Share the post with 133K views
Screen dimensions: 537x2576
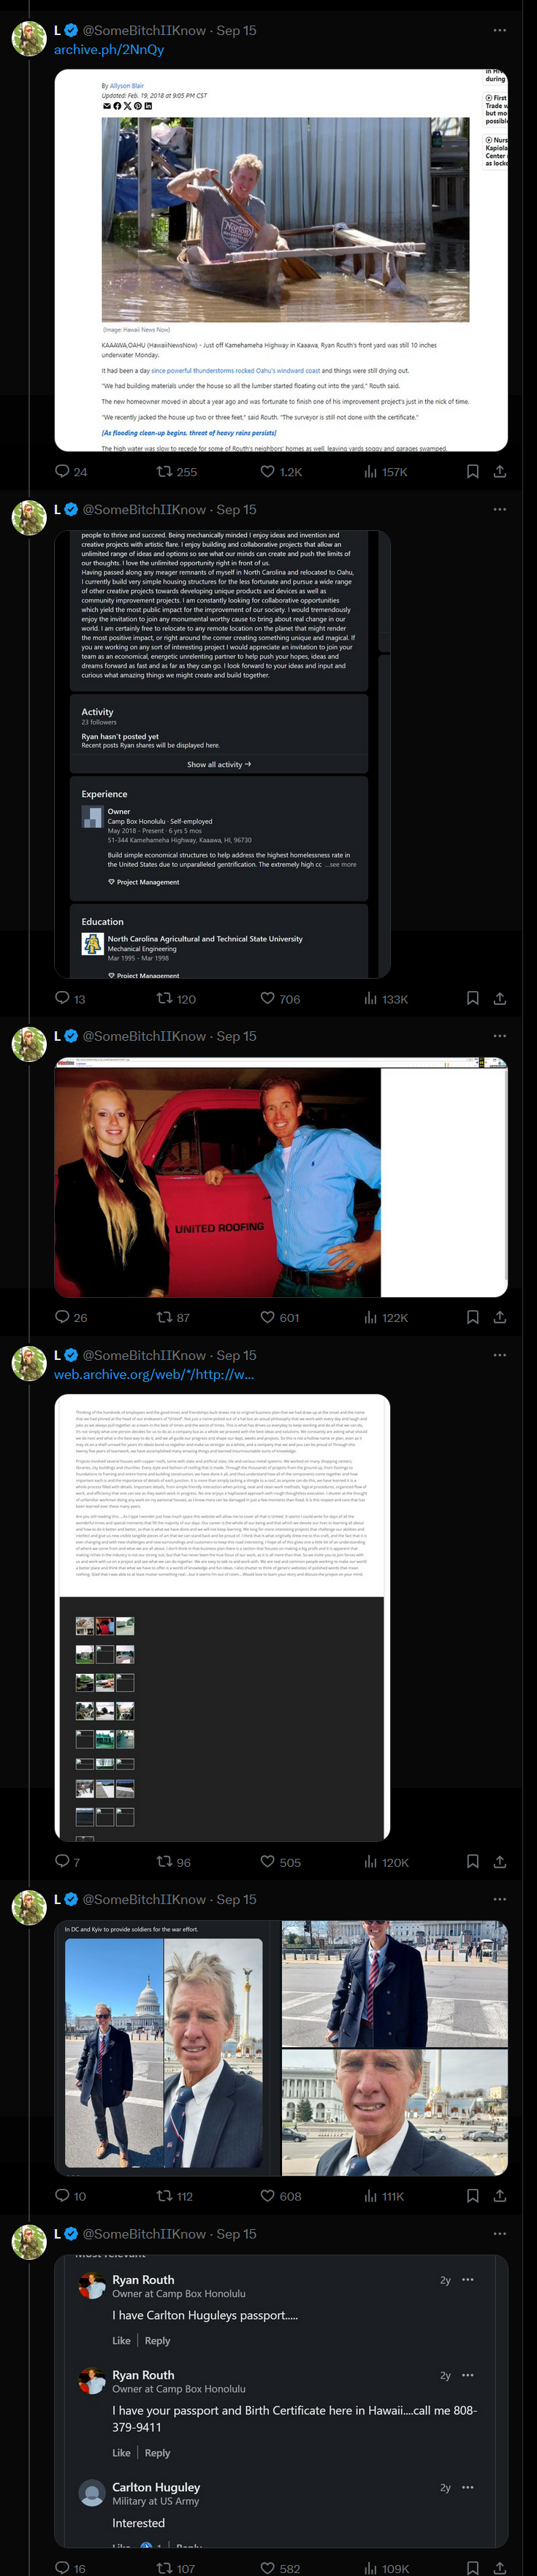tap(500, 998)
